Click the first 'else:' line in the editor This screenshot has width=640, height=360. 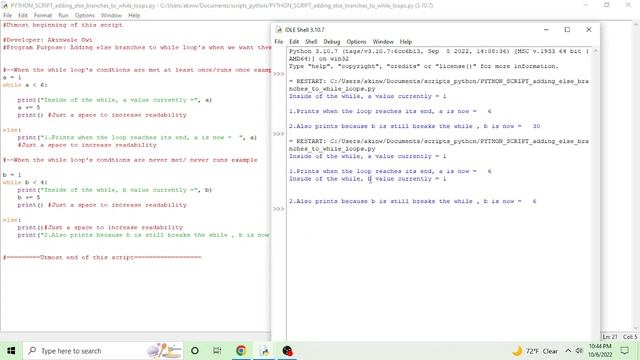click(x=11, y=130)
